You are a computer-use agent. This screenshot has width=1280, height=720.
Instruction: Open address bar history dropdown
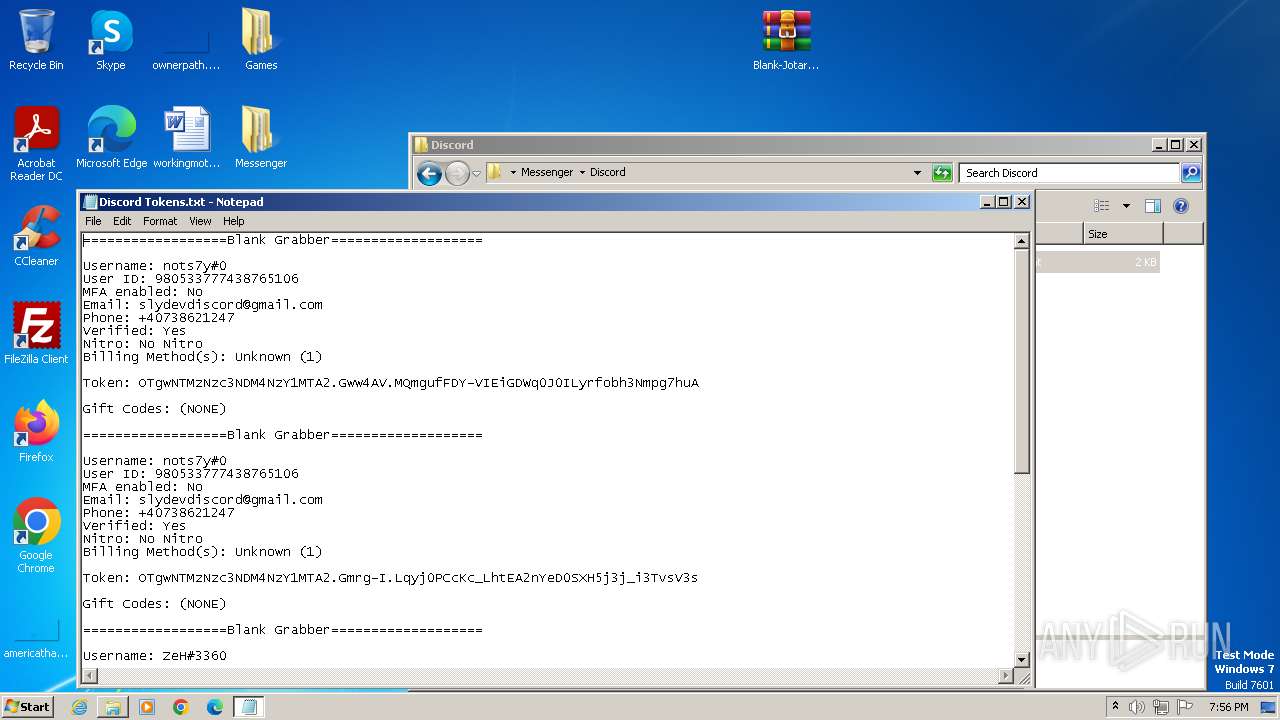click(917, 173)
